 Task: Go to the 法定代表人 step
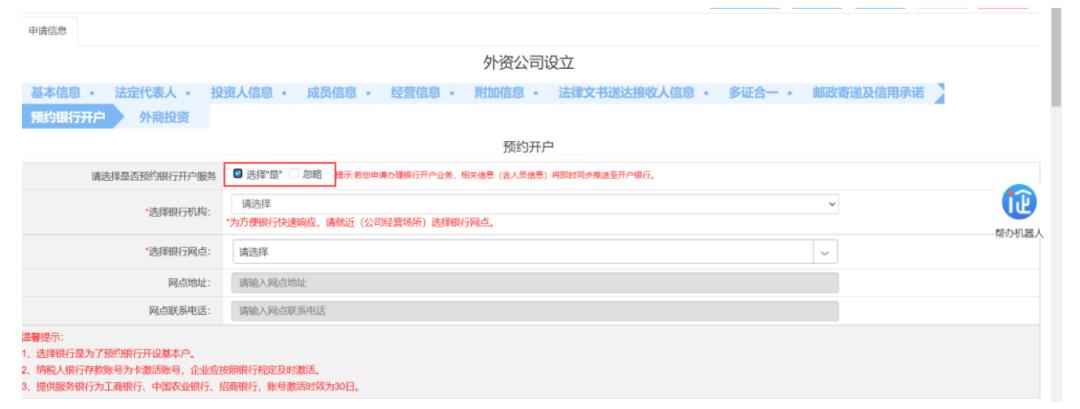[145, 93]
